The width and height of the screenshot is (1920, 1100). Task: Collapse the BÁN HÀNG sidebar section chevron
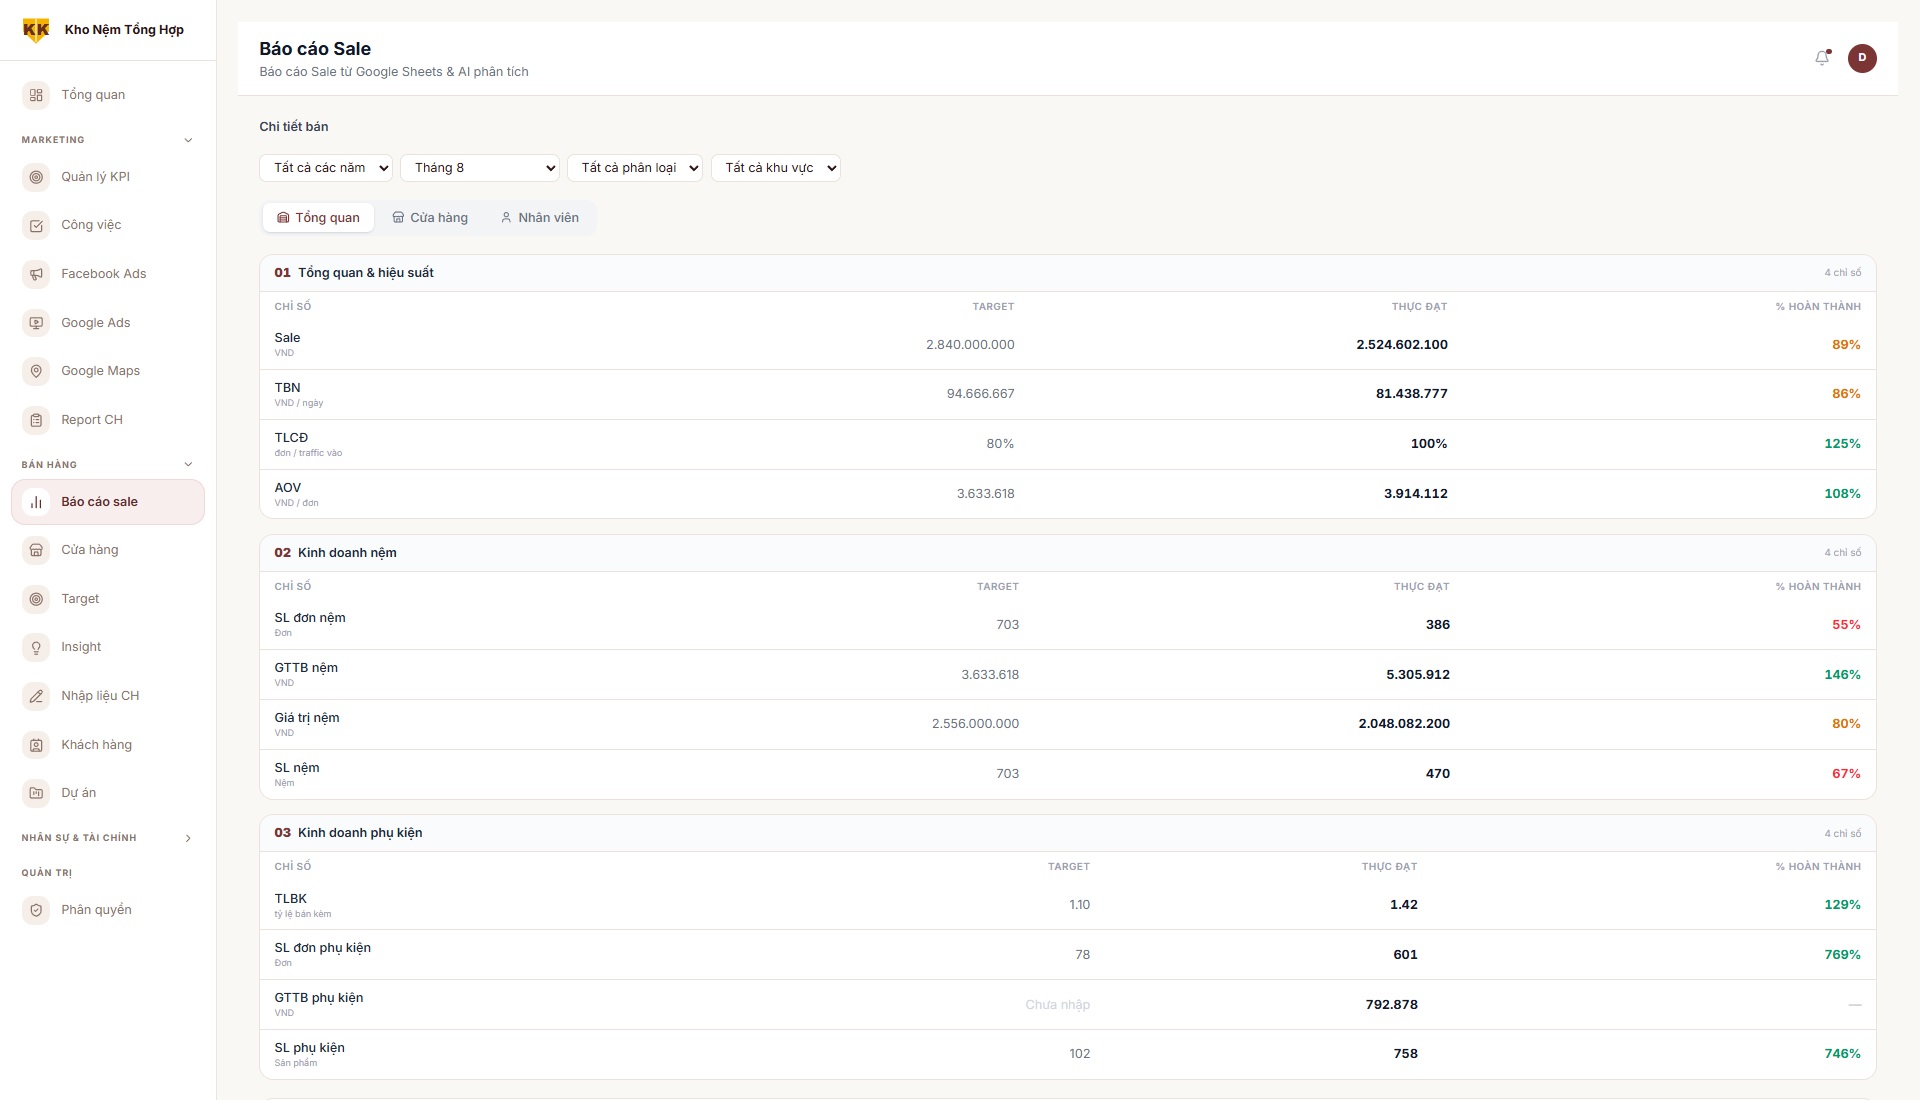point(188,464)
